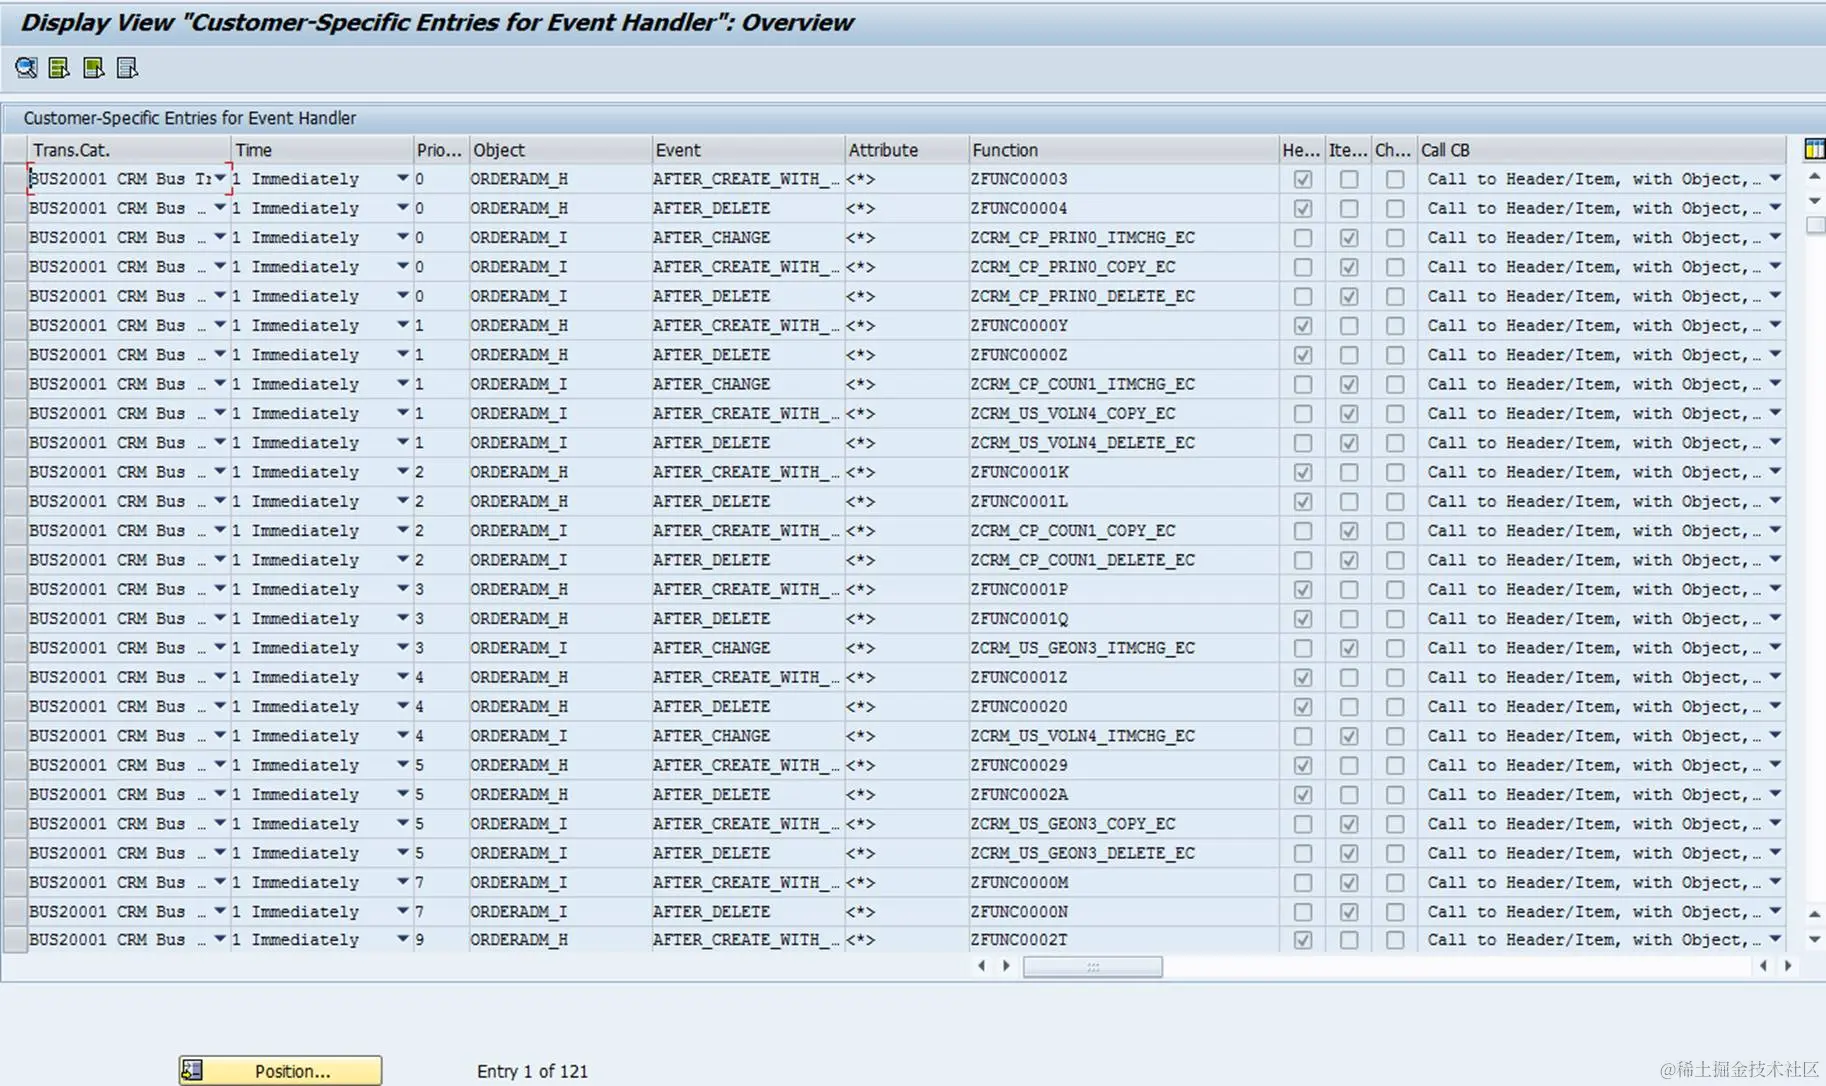
Task: Click the middle horizontal scrollbar thumb
Action: tap(1092, 966)
